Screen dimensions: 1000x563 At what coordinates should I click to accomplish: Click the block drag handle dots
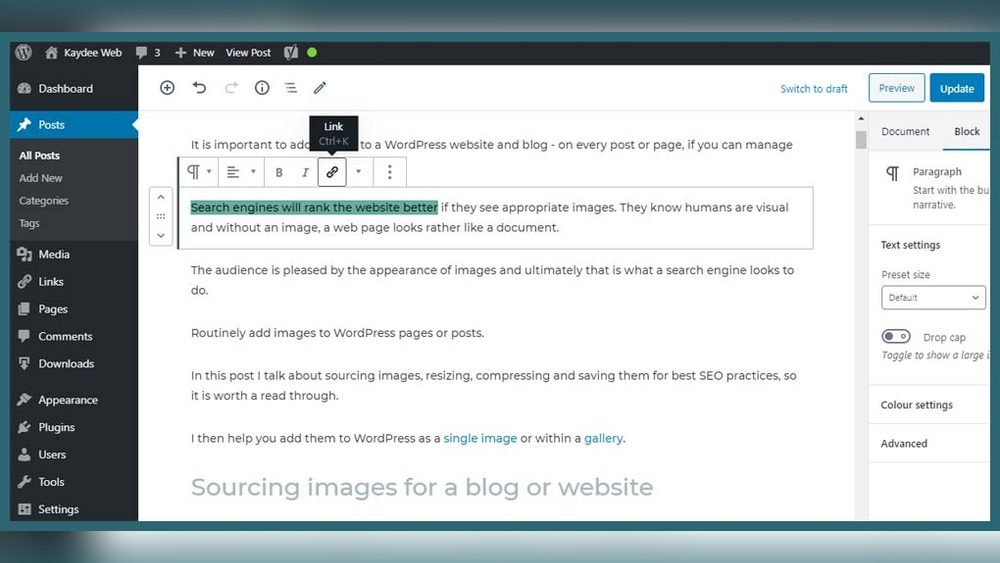click(x=161, y=216)
